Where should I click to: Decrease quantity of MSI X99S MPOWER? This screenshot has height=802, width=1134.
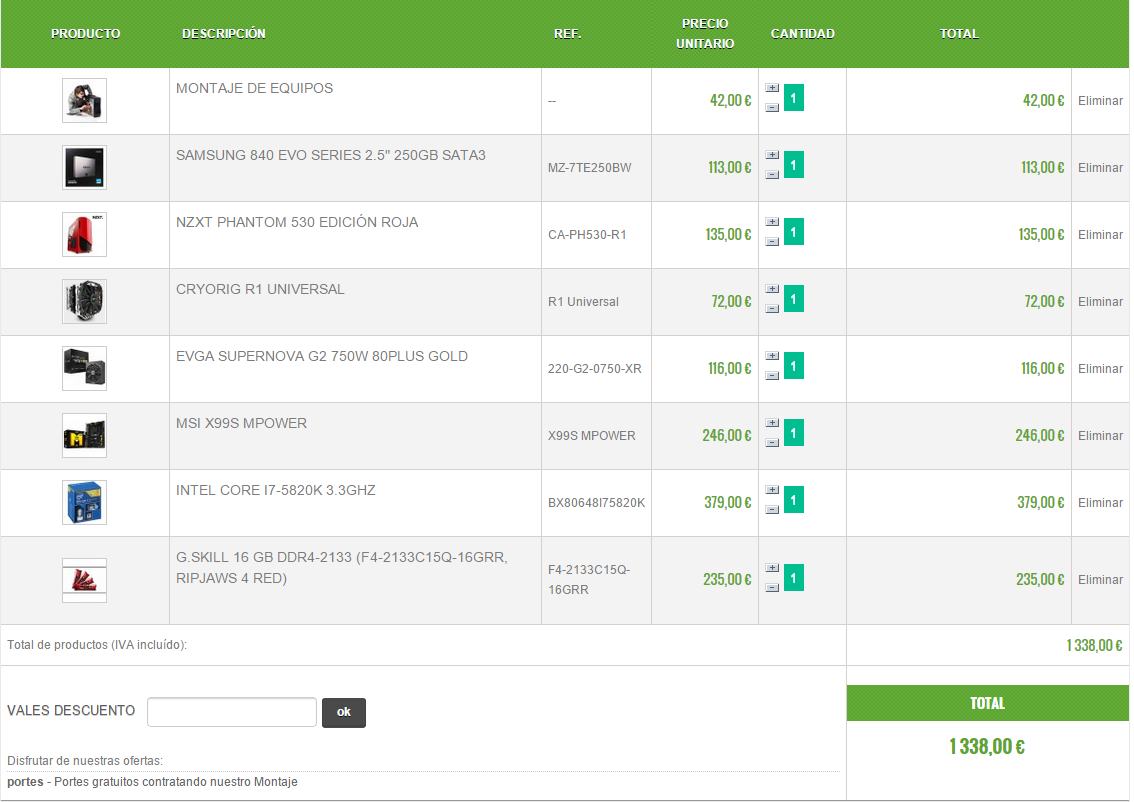[x=772, y=443]
